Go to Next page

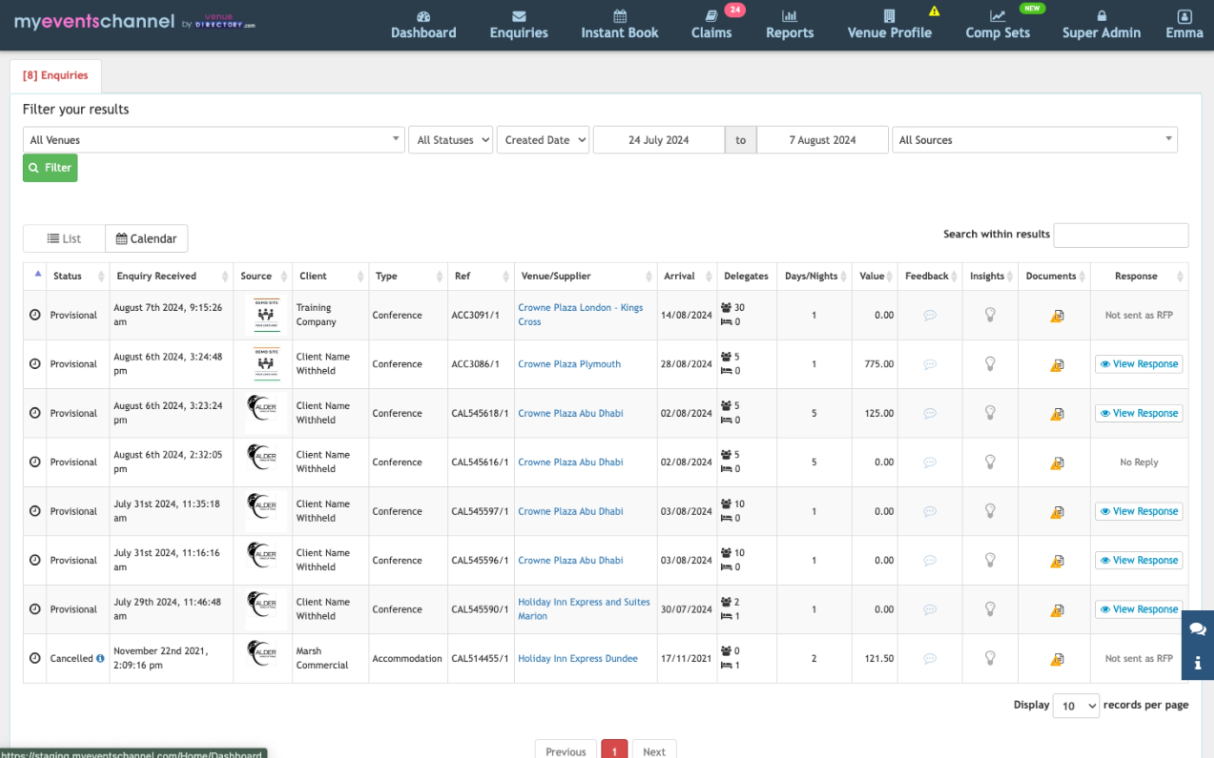point(654,751)
